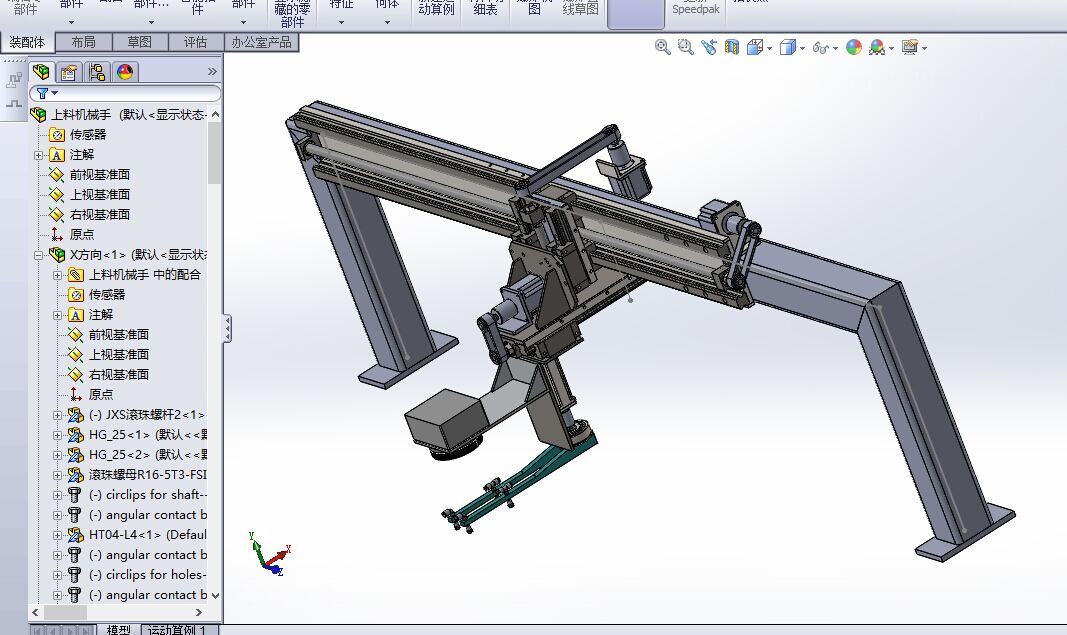Collapse the X方向<1> subassembly node
This screenshot has height=635, width=1067.
39,255
